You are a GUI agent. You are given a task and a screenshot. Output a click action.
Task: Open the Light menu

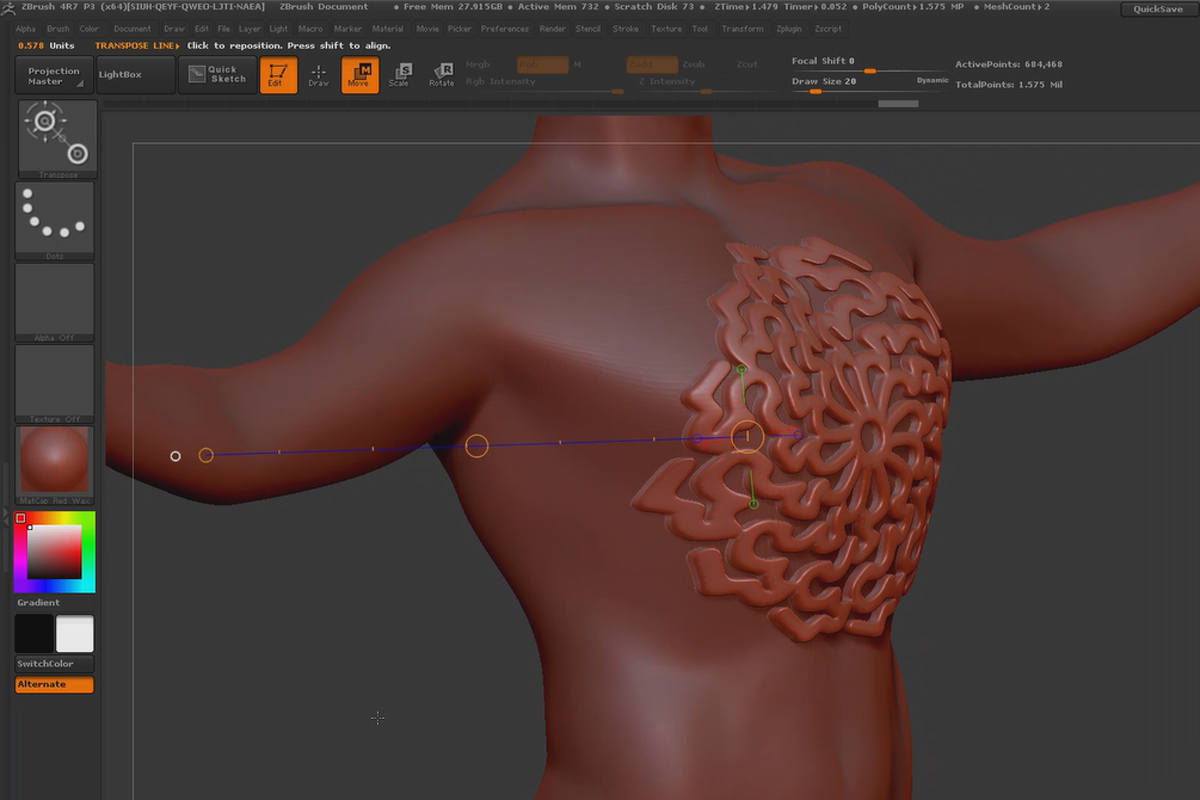coord(279,29)
